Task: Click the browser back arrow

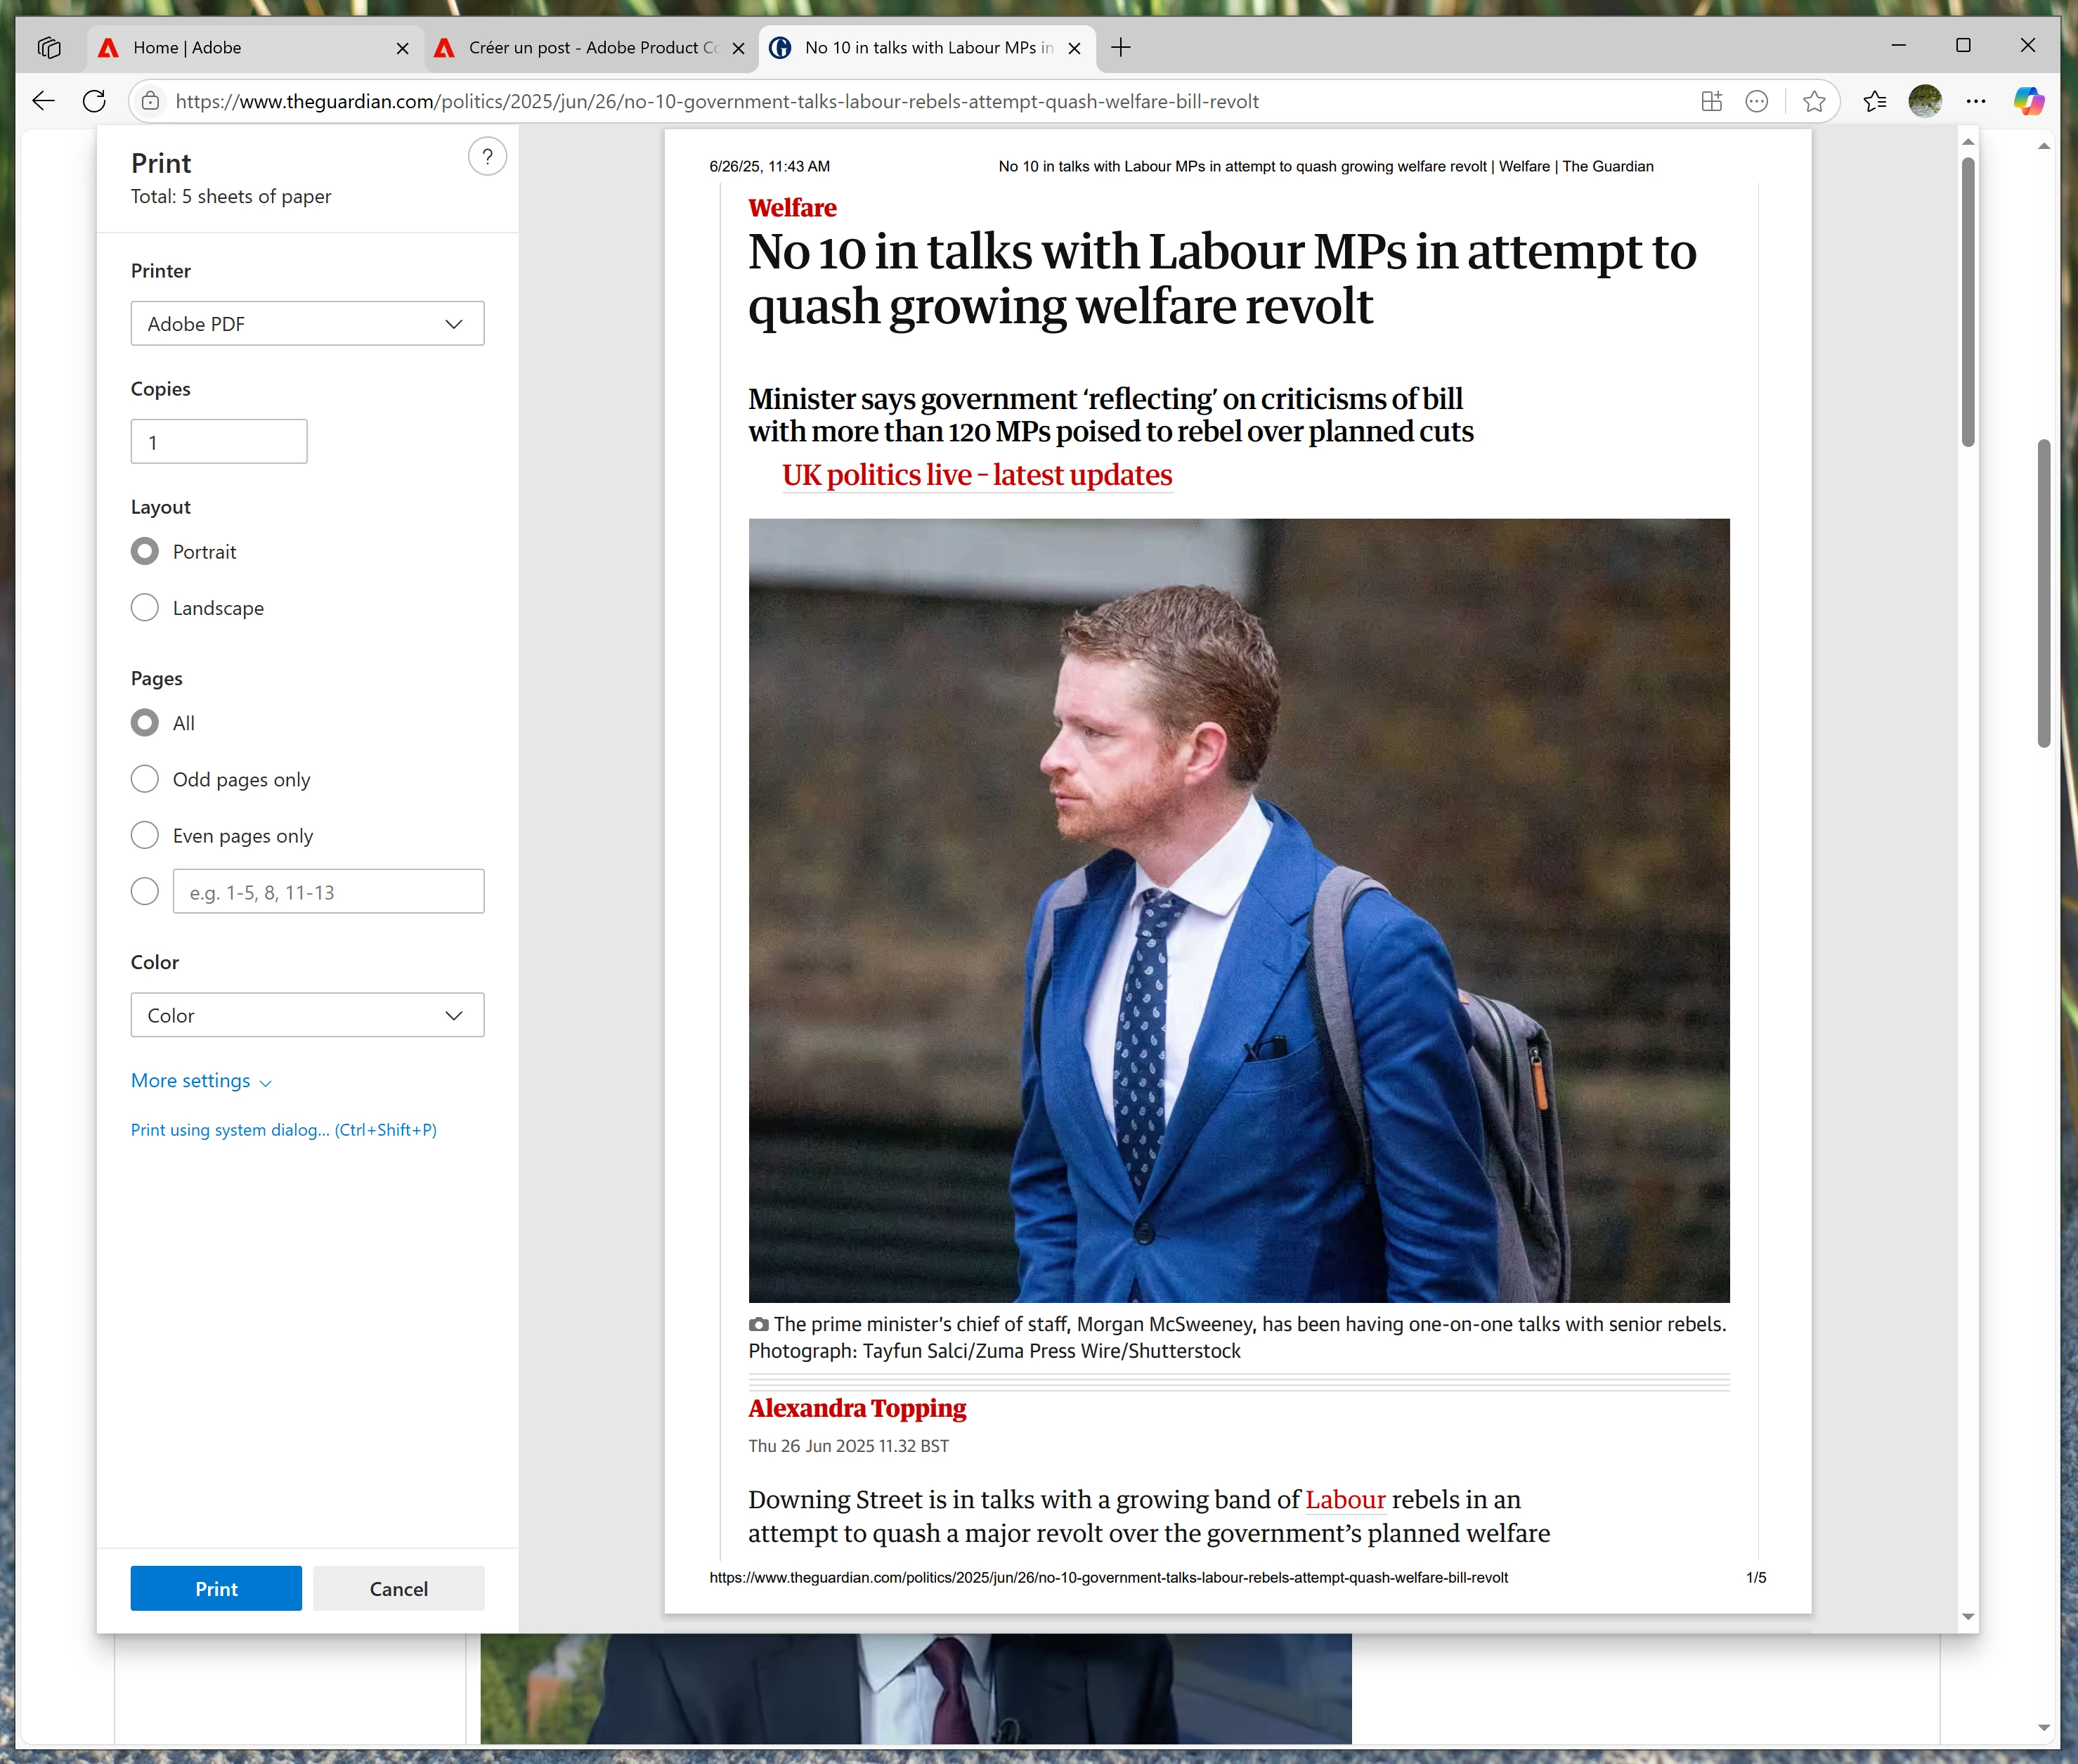Action: pyautogui.click(x=44, y=101)
